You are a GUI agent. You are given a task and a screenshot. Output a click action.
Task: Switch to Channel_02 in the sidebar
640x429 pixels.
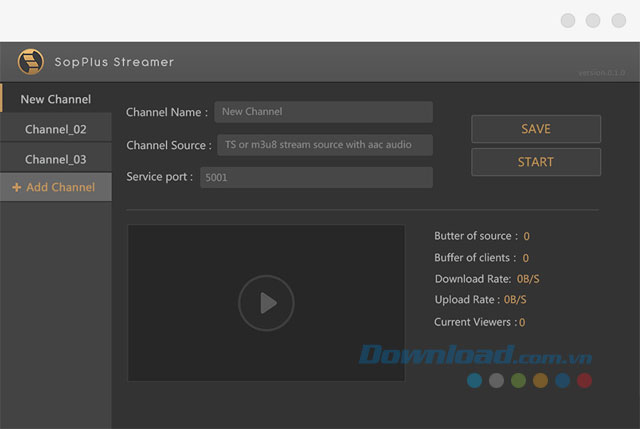[x=56, y=129]
